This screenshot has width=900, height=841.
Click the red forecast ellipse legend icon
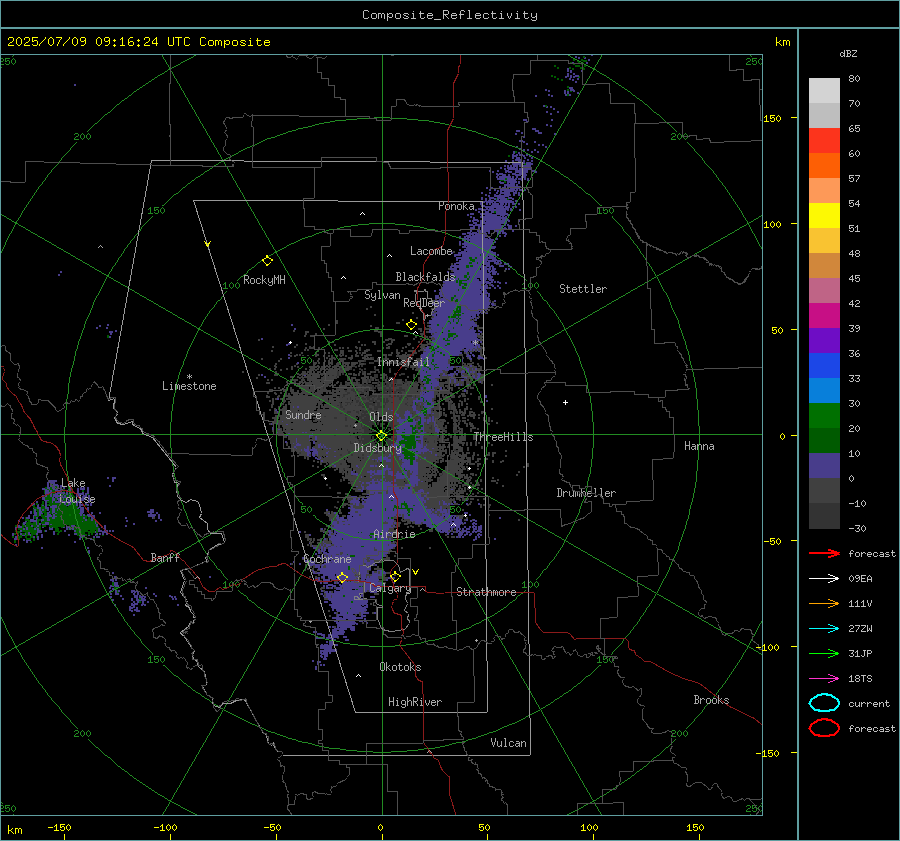tap(824, 728)
